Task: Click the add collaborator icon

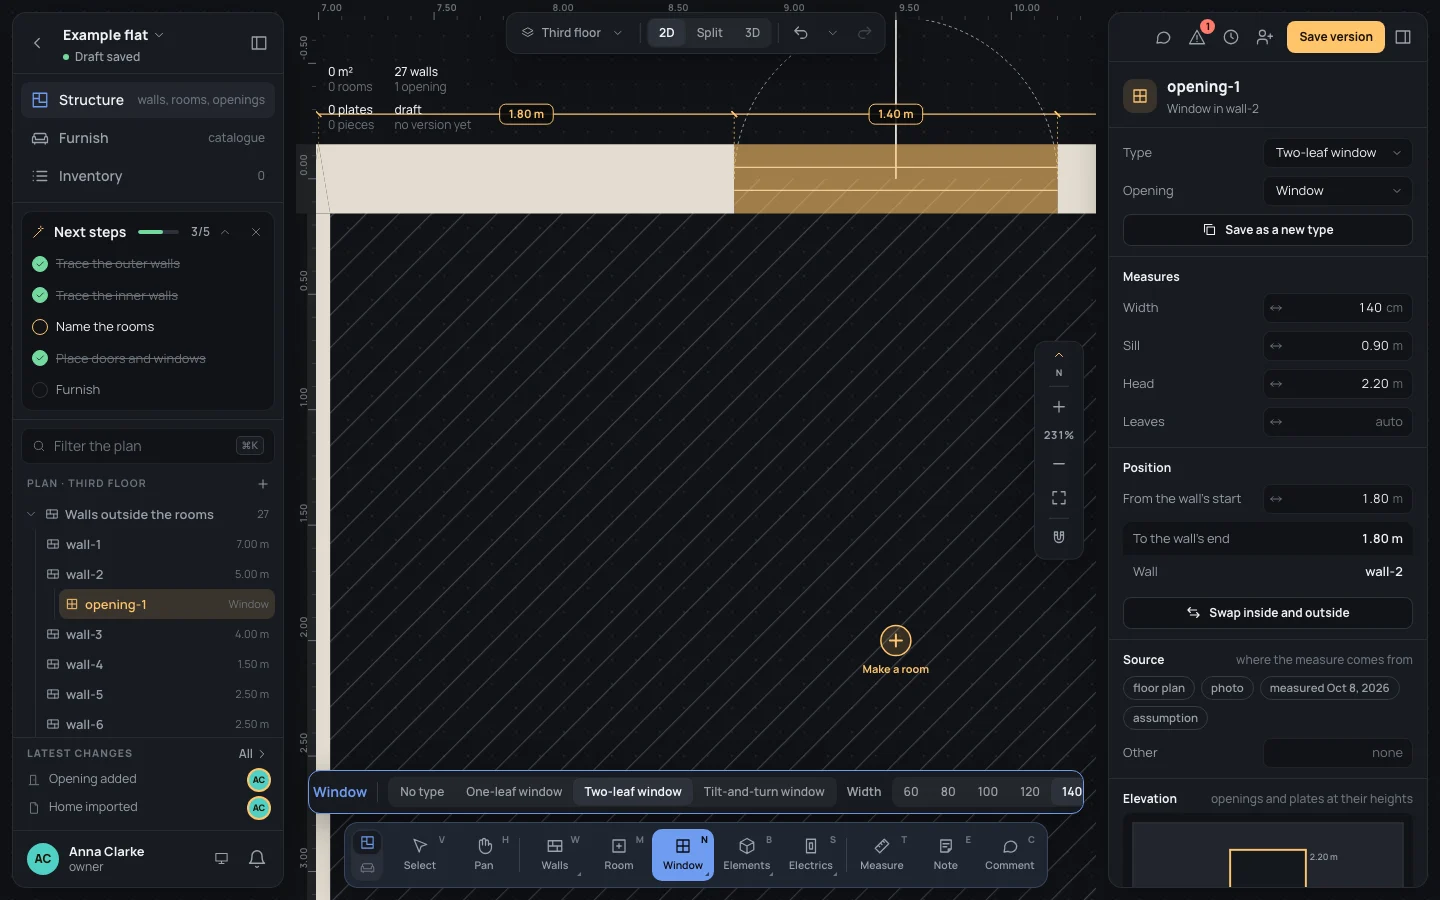Action: [1265, 37]
